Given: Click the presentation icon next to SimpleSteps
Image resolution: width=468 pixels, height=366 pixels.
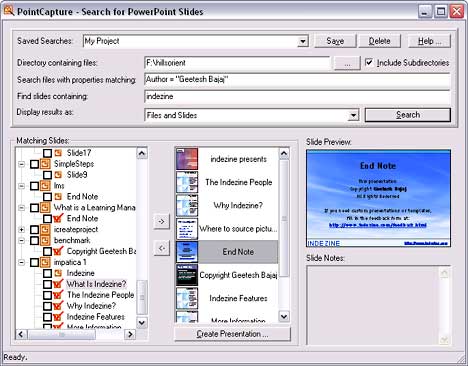Looking at the screenshot, I should click(45, 164).
